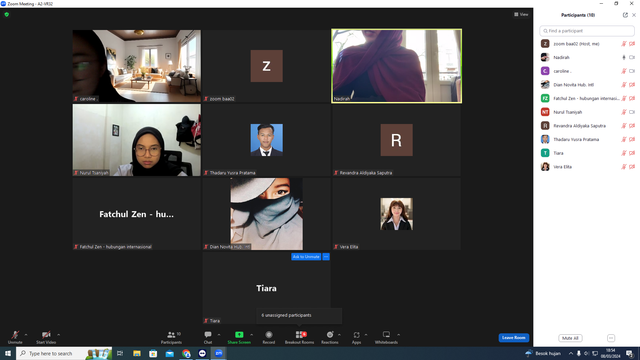Select Nadirah's highlighted video tile
The image size is (640, 360).
(396, 66)
